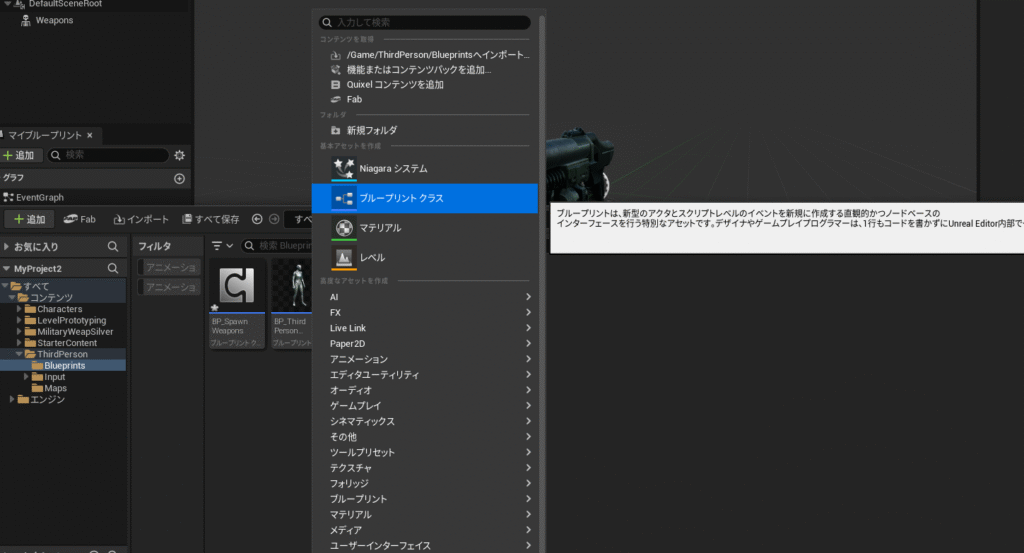Open the ユーザーインターフェイス submenu
Viewport: 1024px width, 553px height.
point(424,545)
